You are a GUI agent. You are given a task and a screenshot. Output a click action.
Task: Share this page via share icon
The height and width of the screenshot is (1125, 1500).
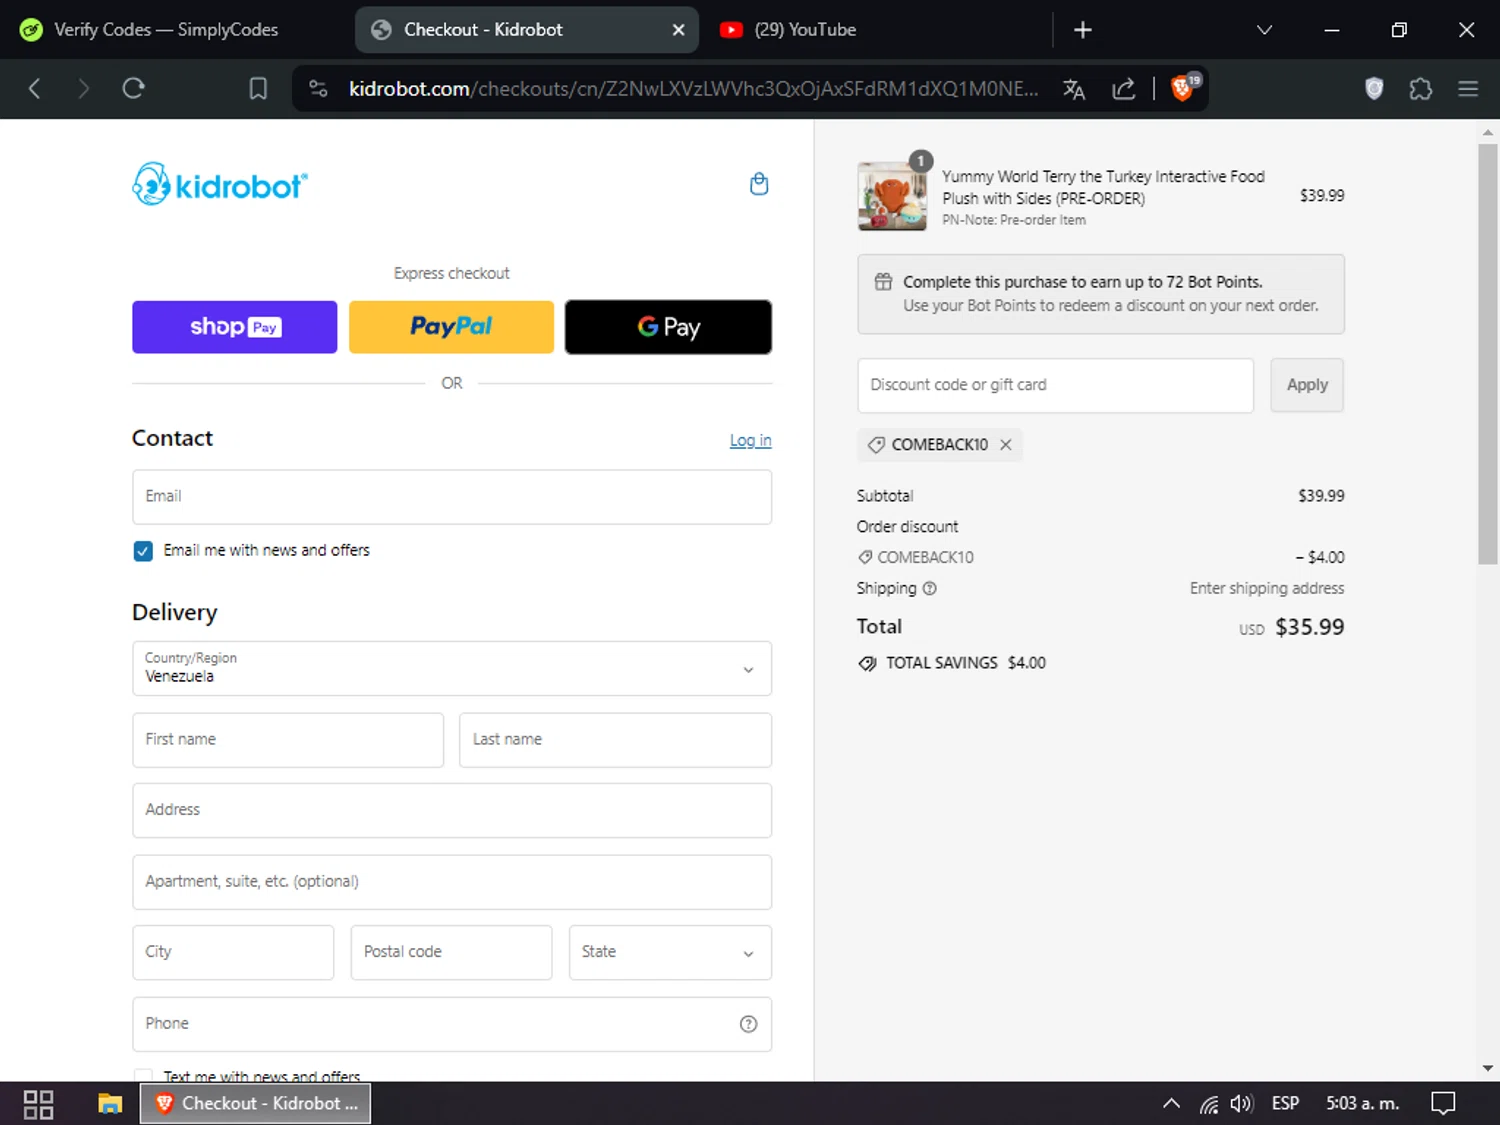(1124, 89)
